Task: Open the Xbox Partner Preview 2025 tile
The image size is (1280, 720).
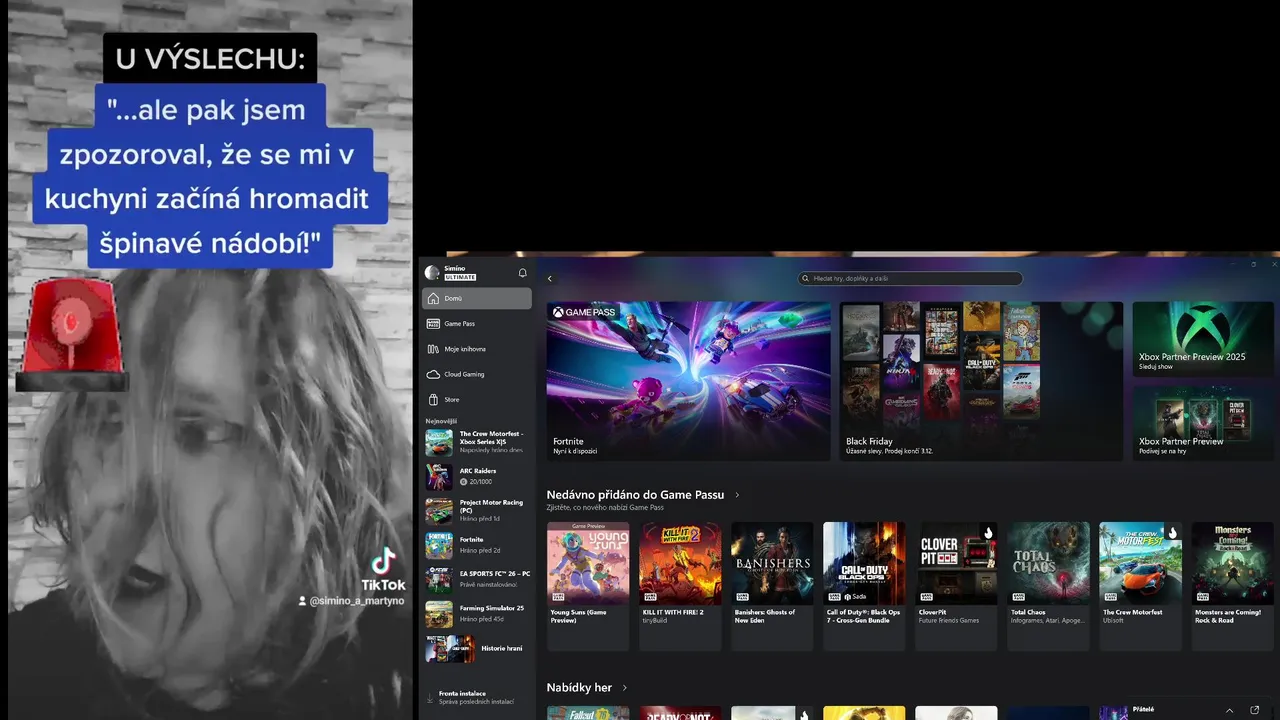Action: coord(1204,339)
